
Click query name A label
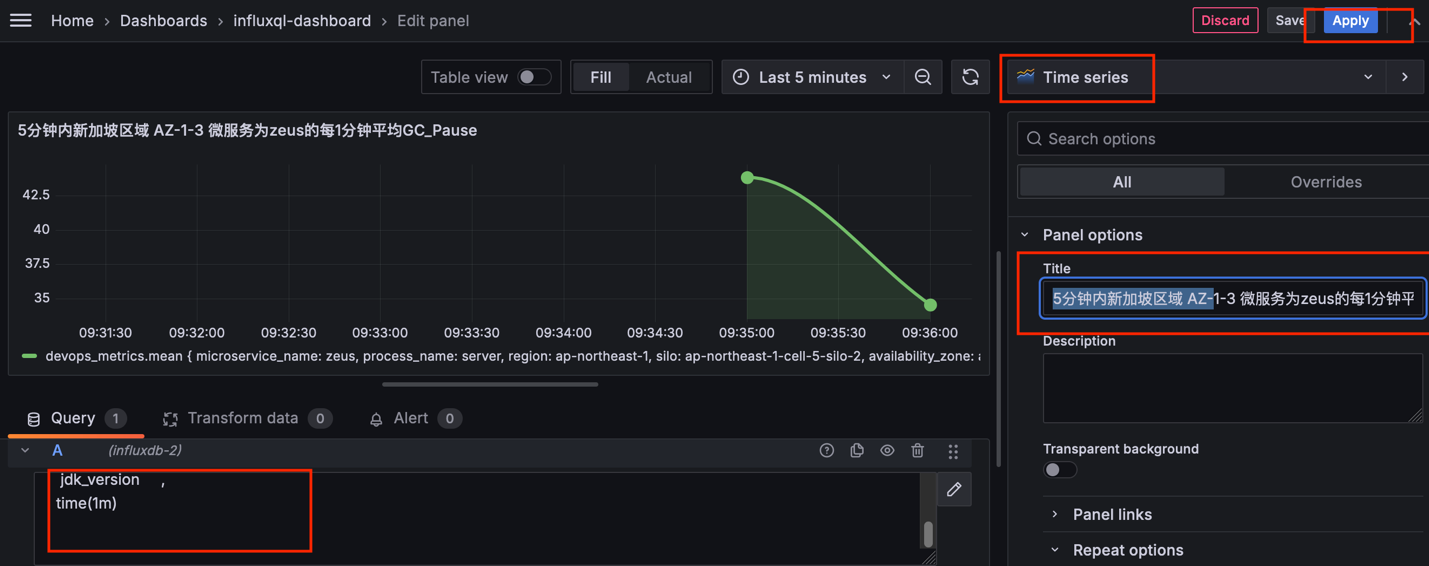coord(57,451)
